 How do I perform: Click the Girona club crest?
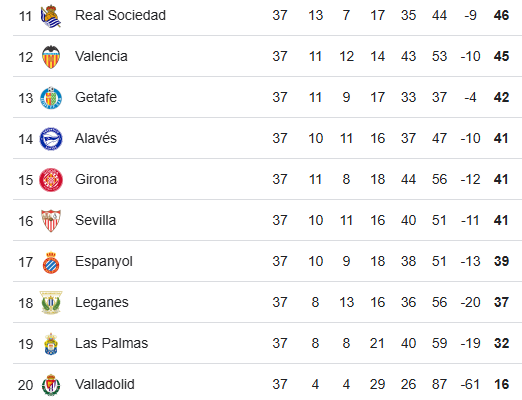click(x=51, y=180)
